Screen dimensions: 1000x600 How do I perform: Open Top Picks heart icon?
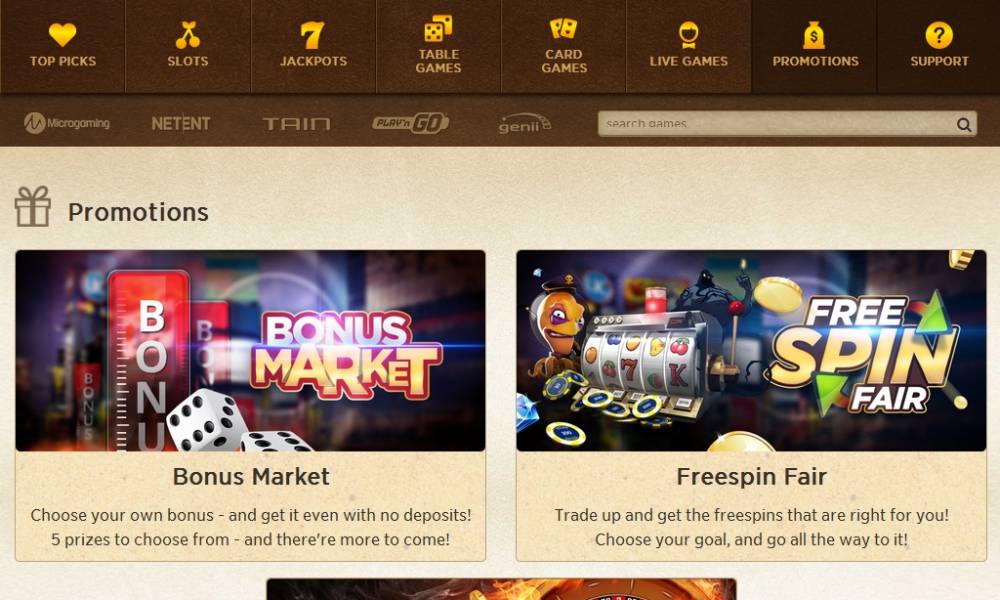62,34
